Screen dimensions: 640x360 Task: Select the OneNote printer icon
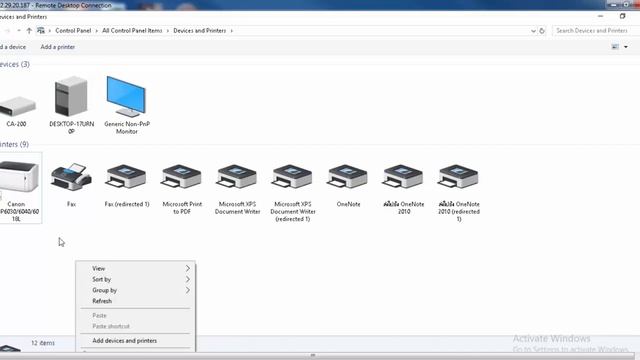point(348,176)
